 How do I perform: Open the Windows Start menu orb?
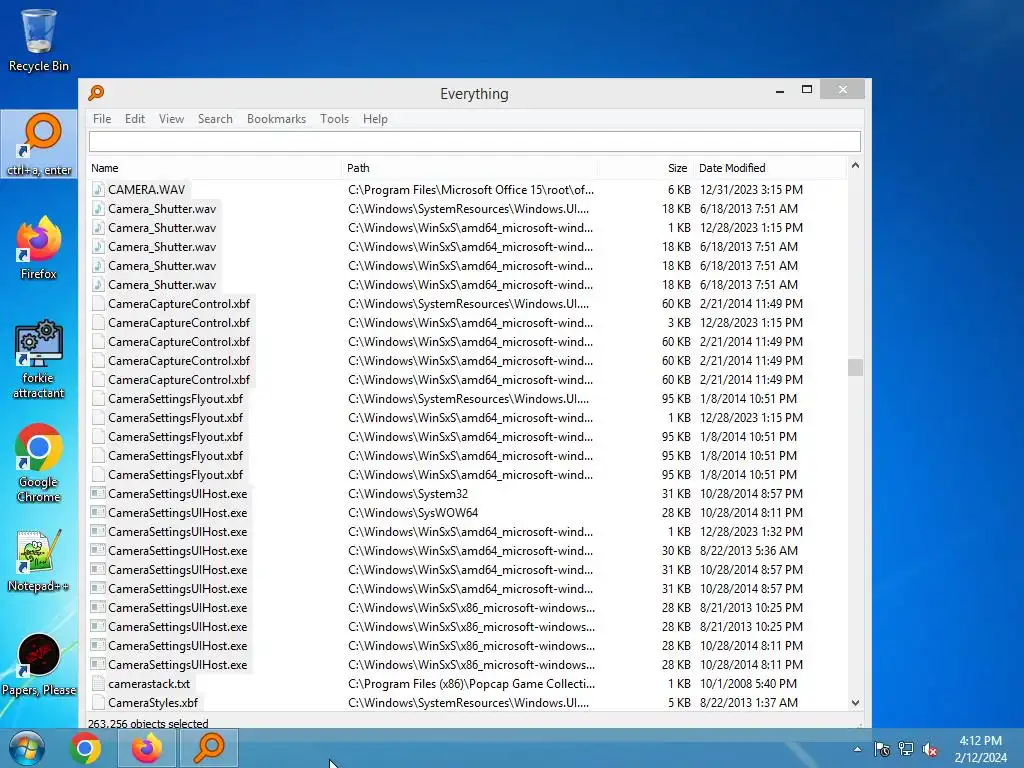(27, 748)
